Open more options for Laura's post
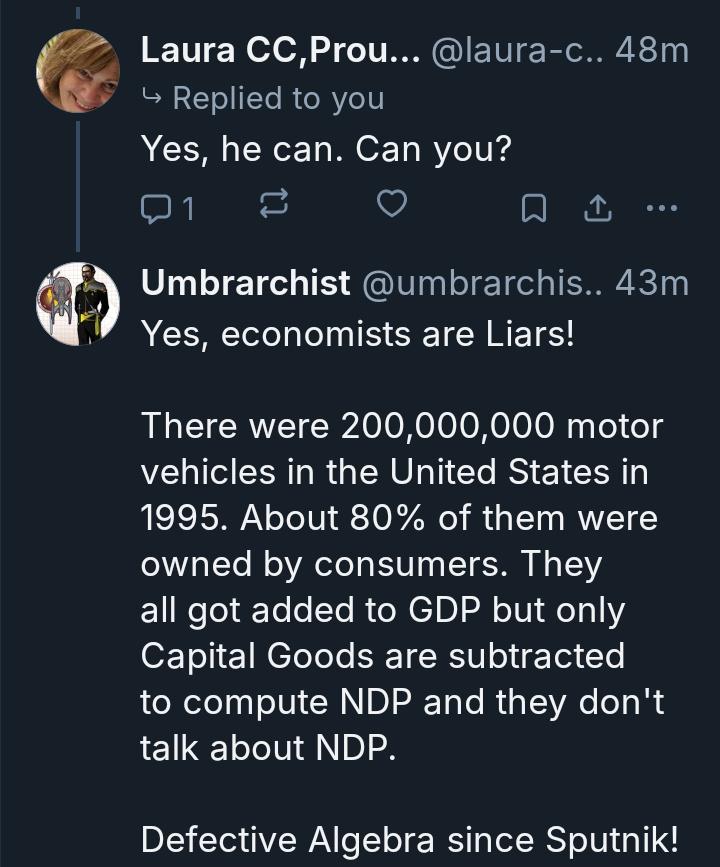Screen dimensions: 720x867 tap(662, 207)
